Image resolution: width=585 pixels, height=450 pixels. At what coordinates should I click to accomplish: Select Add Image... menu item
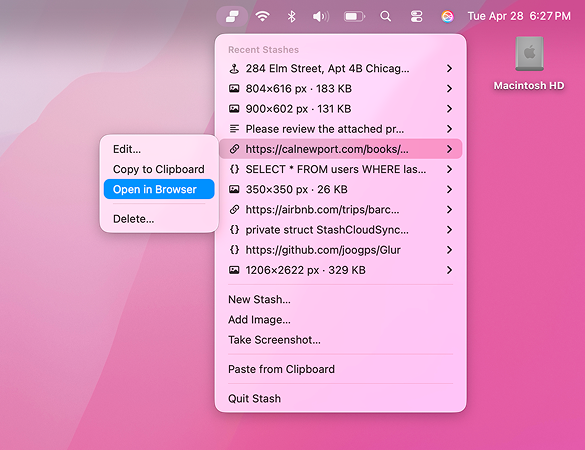point(341,319)
